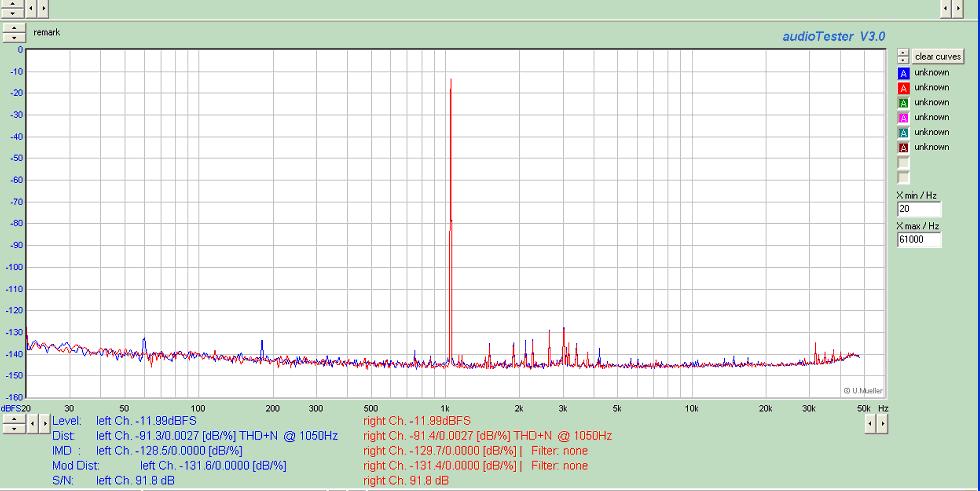Screen dimensions: 980x491
Task: Select the dark red A curve swatch
Action: pyautogui.click(x=904, y=148)
